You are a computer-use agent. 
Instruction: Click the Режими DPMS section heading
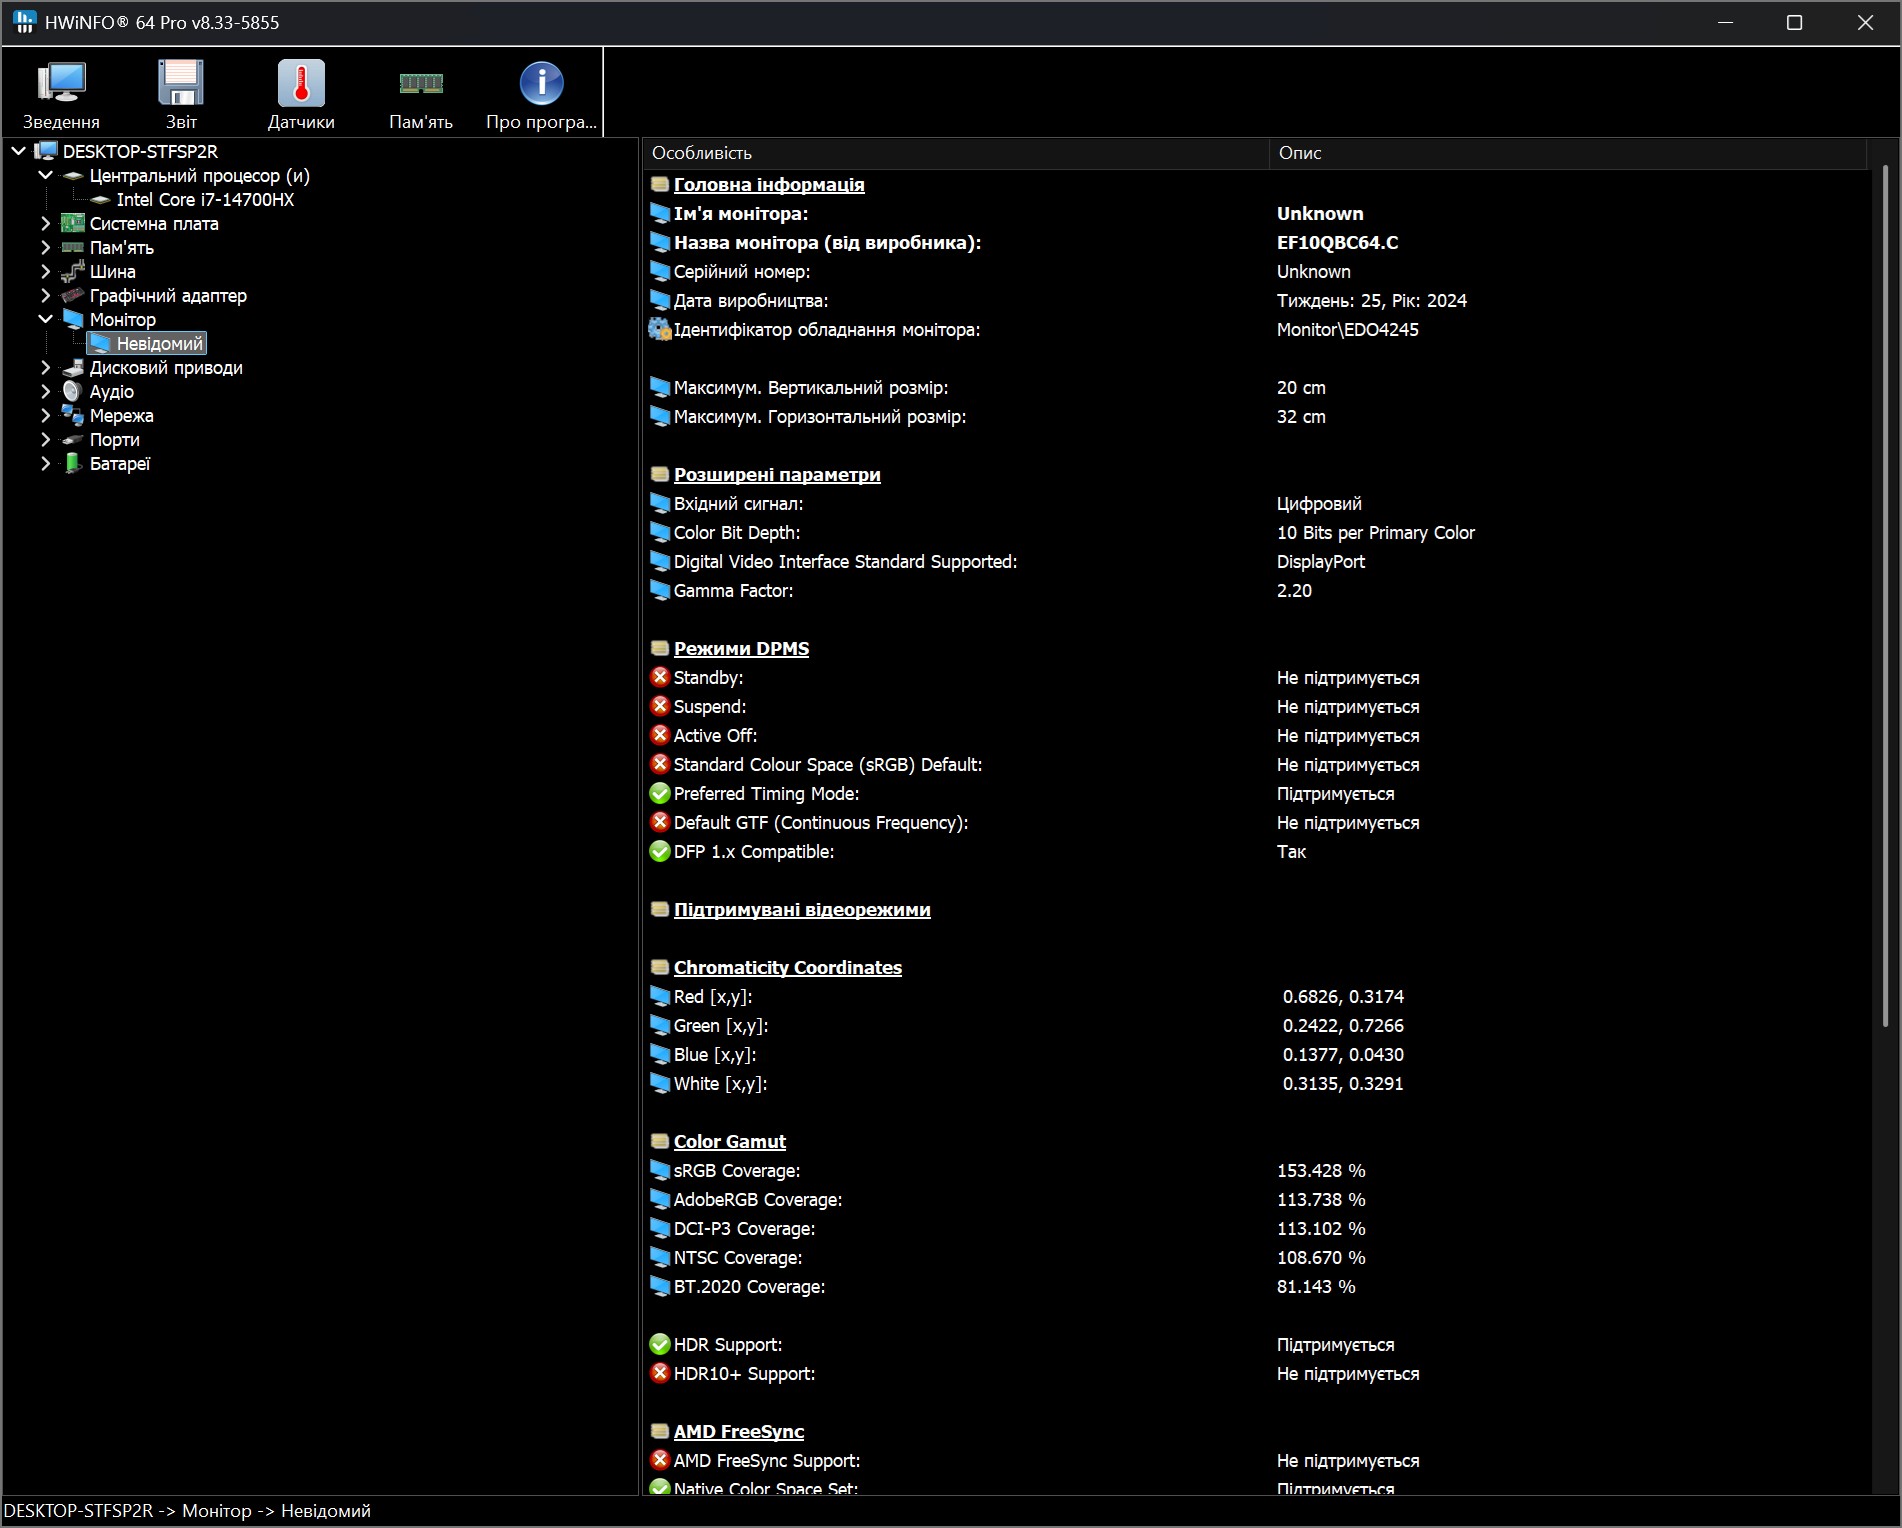coord(741,648)
